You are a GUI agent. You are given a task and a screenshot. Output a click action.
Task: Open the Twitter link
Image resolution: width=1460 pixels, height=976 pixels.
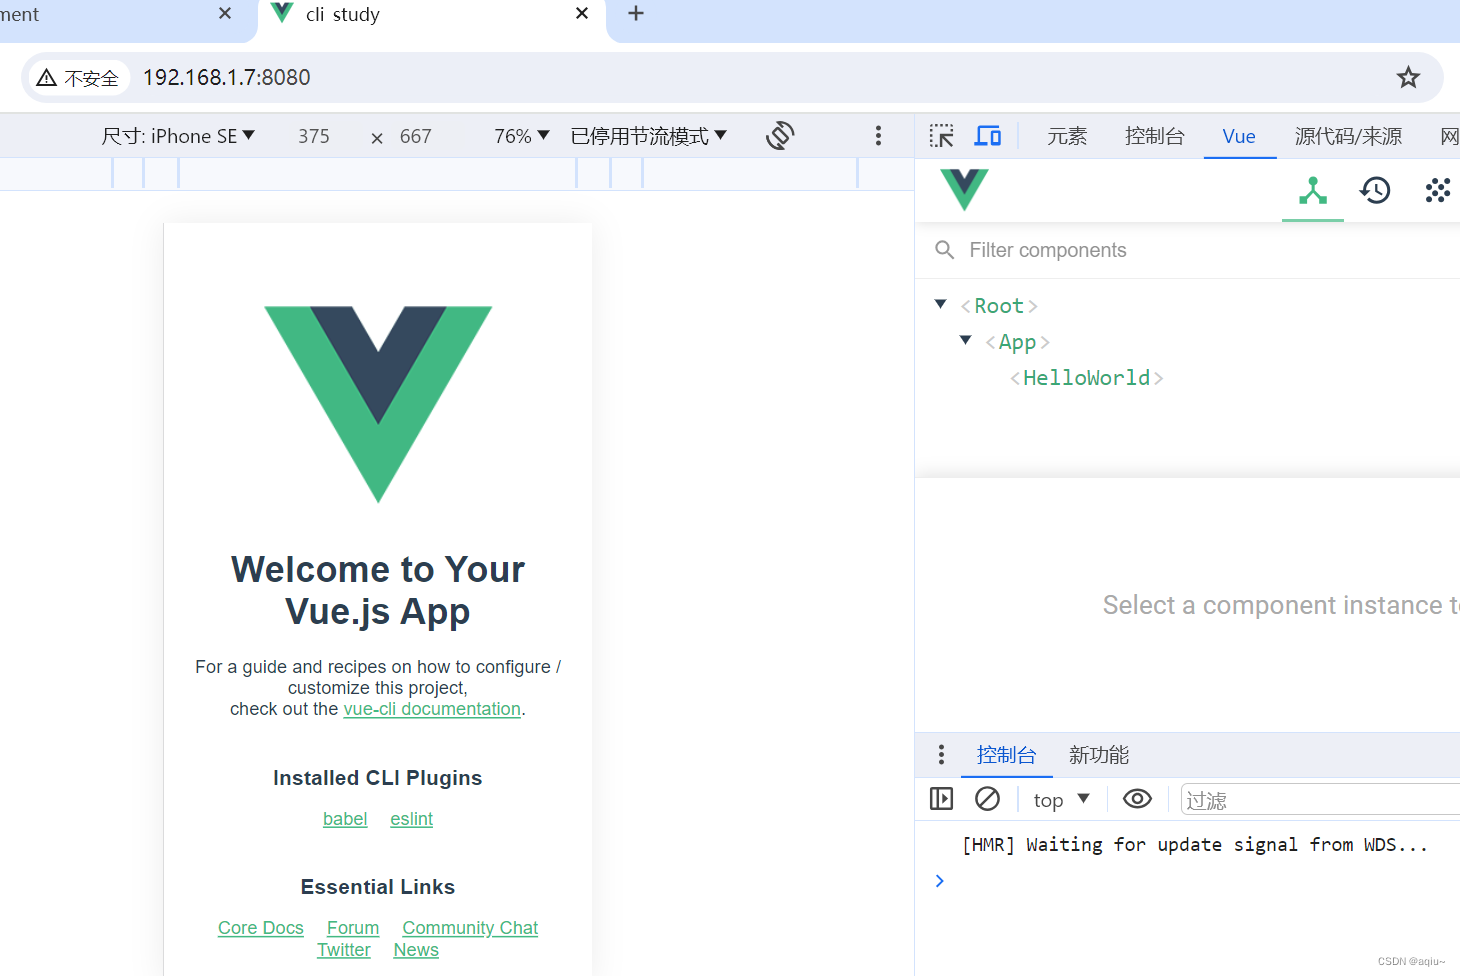click(343, 950)
